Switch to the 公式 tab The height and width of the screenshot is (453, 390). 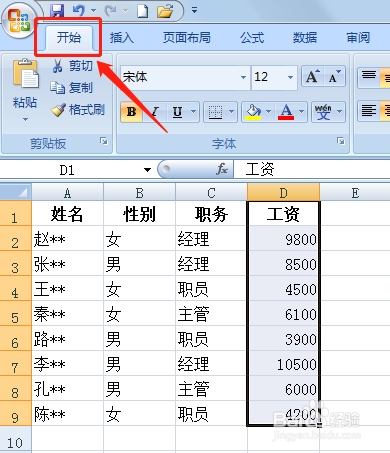pyautogui.click(x=252, y=38)
